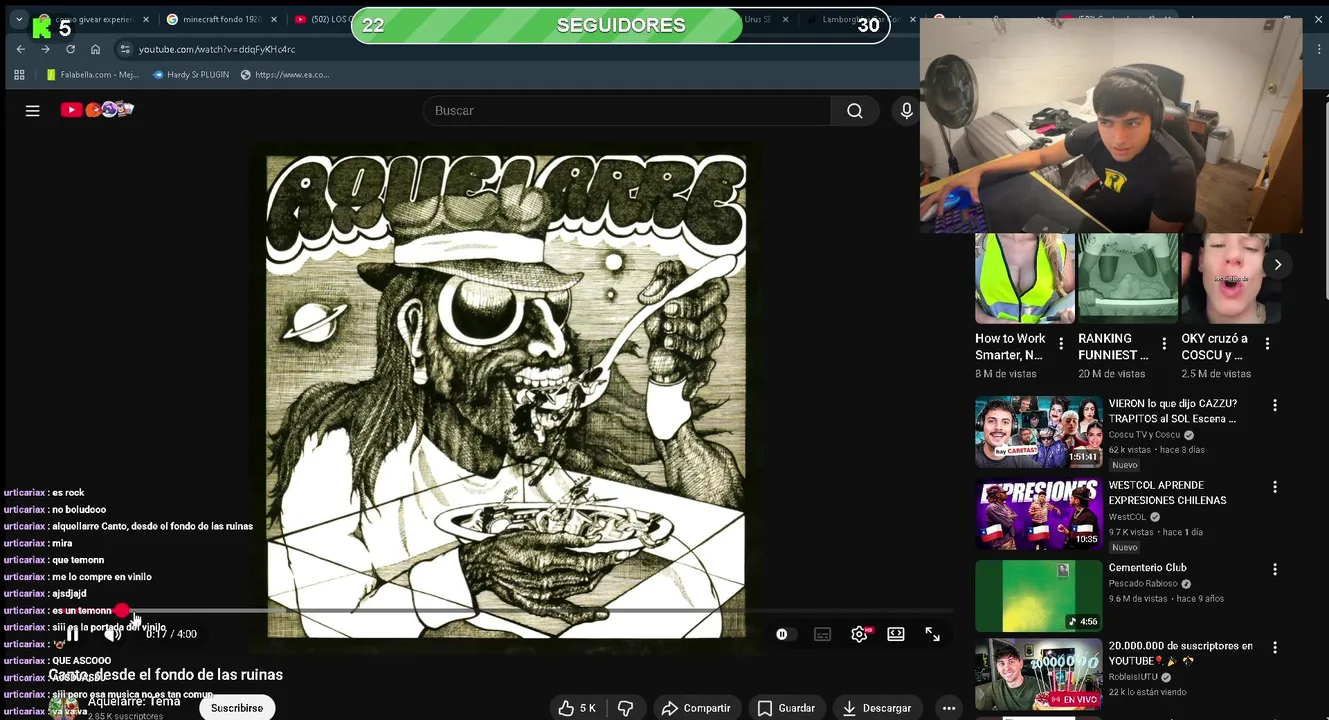
Task: Switch to the Lamborghini tab
Action: (x=860, y=20)
